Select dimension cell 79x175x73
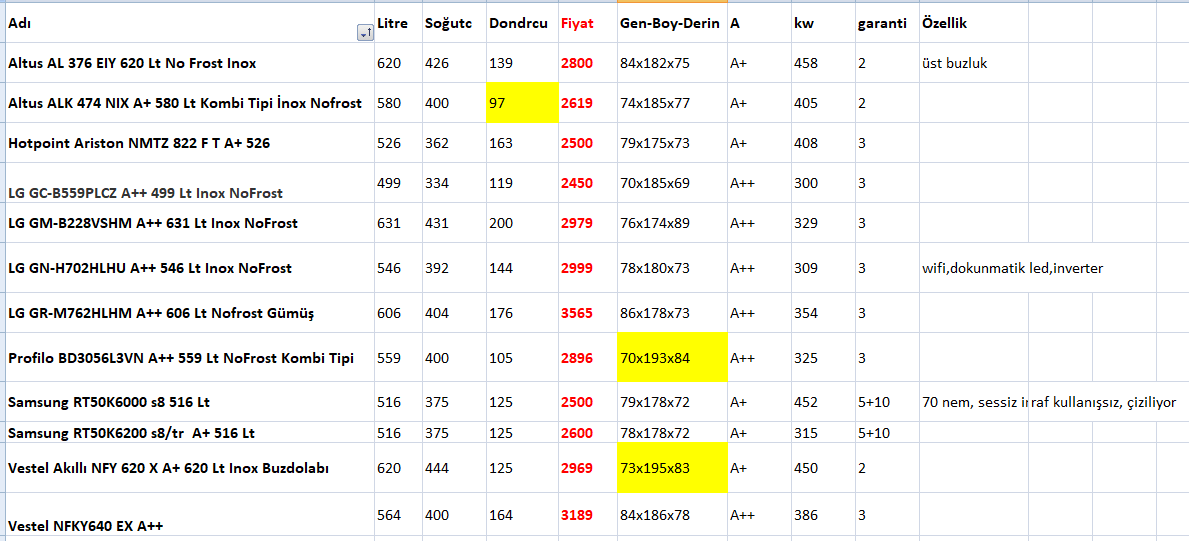1189x541 pixels. 672,143
